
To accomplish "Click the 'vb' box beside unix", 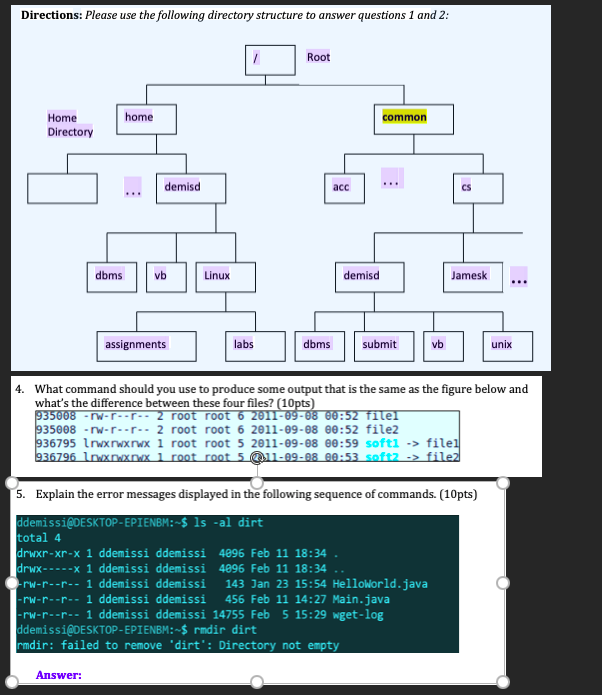I will [443, 346].
